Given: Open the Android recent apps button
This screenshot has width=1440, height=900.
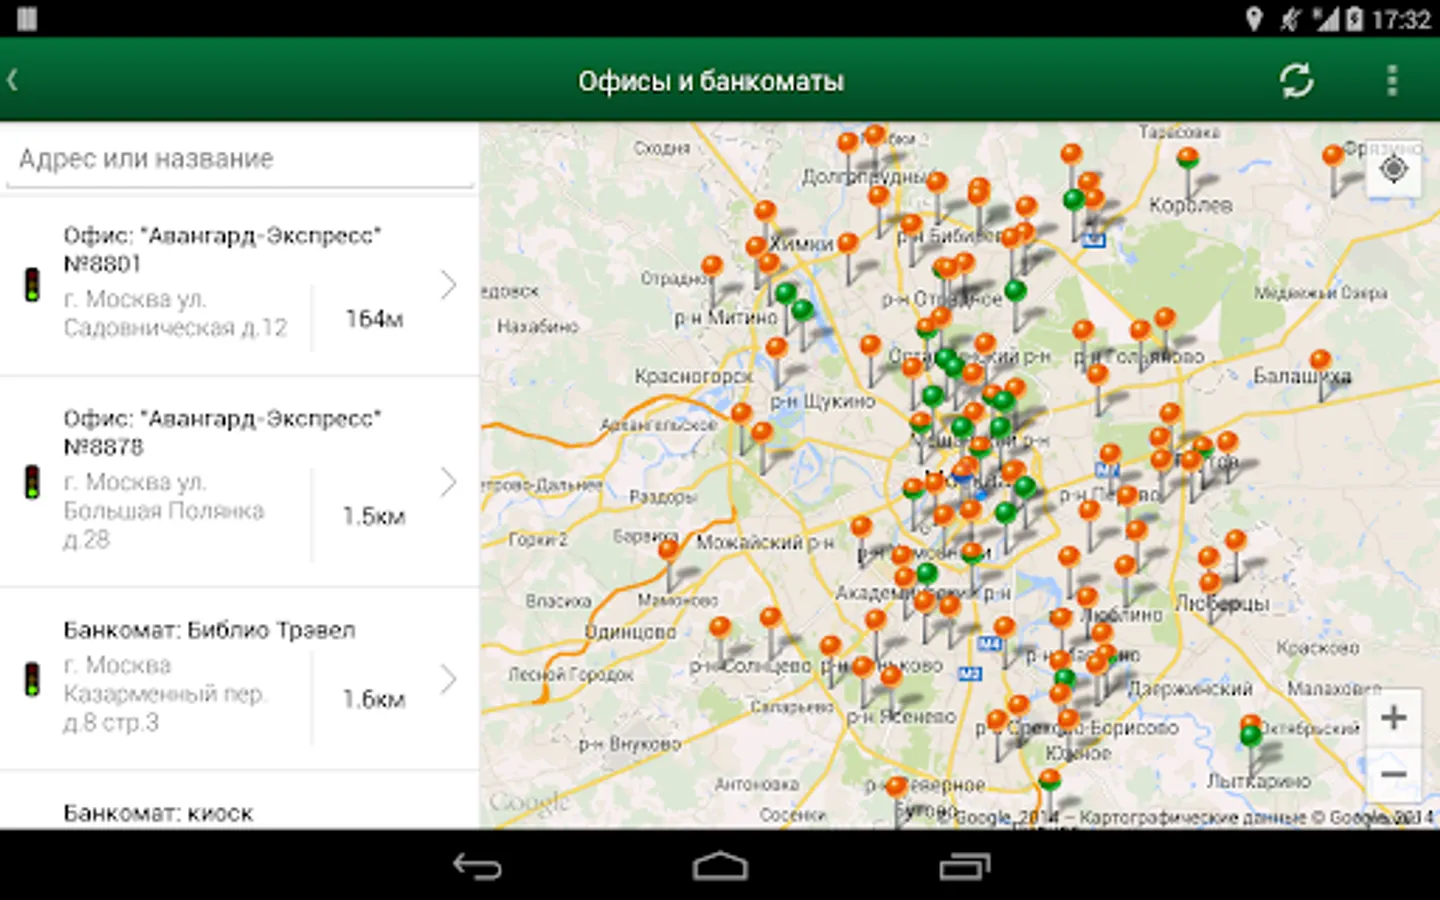Looking at the screenshot, I should (964, 866).
